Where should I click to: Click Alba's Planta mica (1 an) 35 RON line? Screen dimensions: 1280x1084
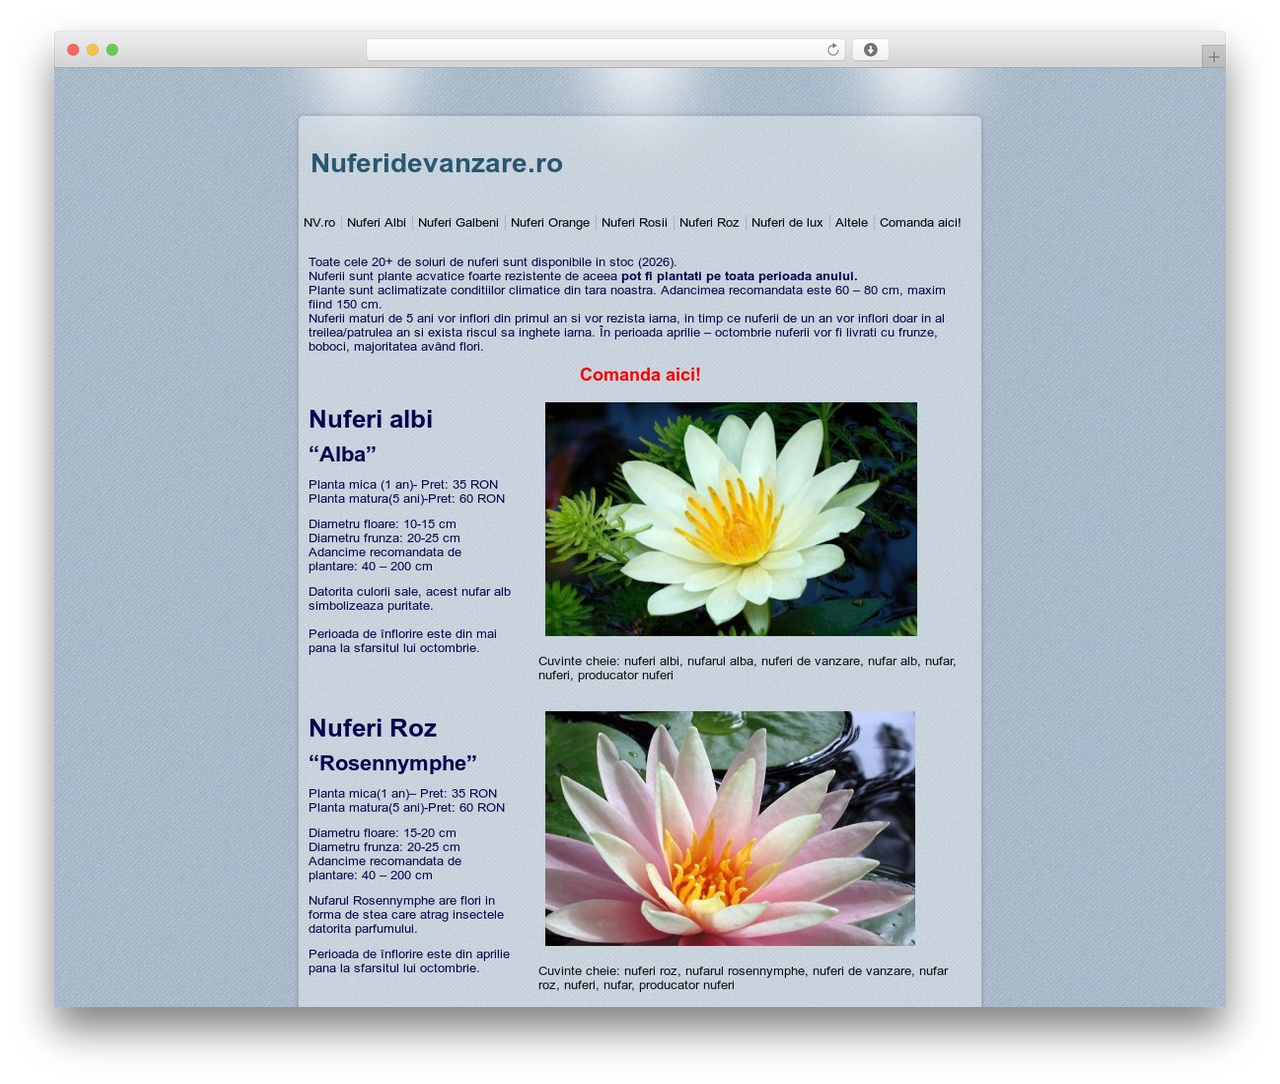[x=403, y=485]
